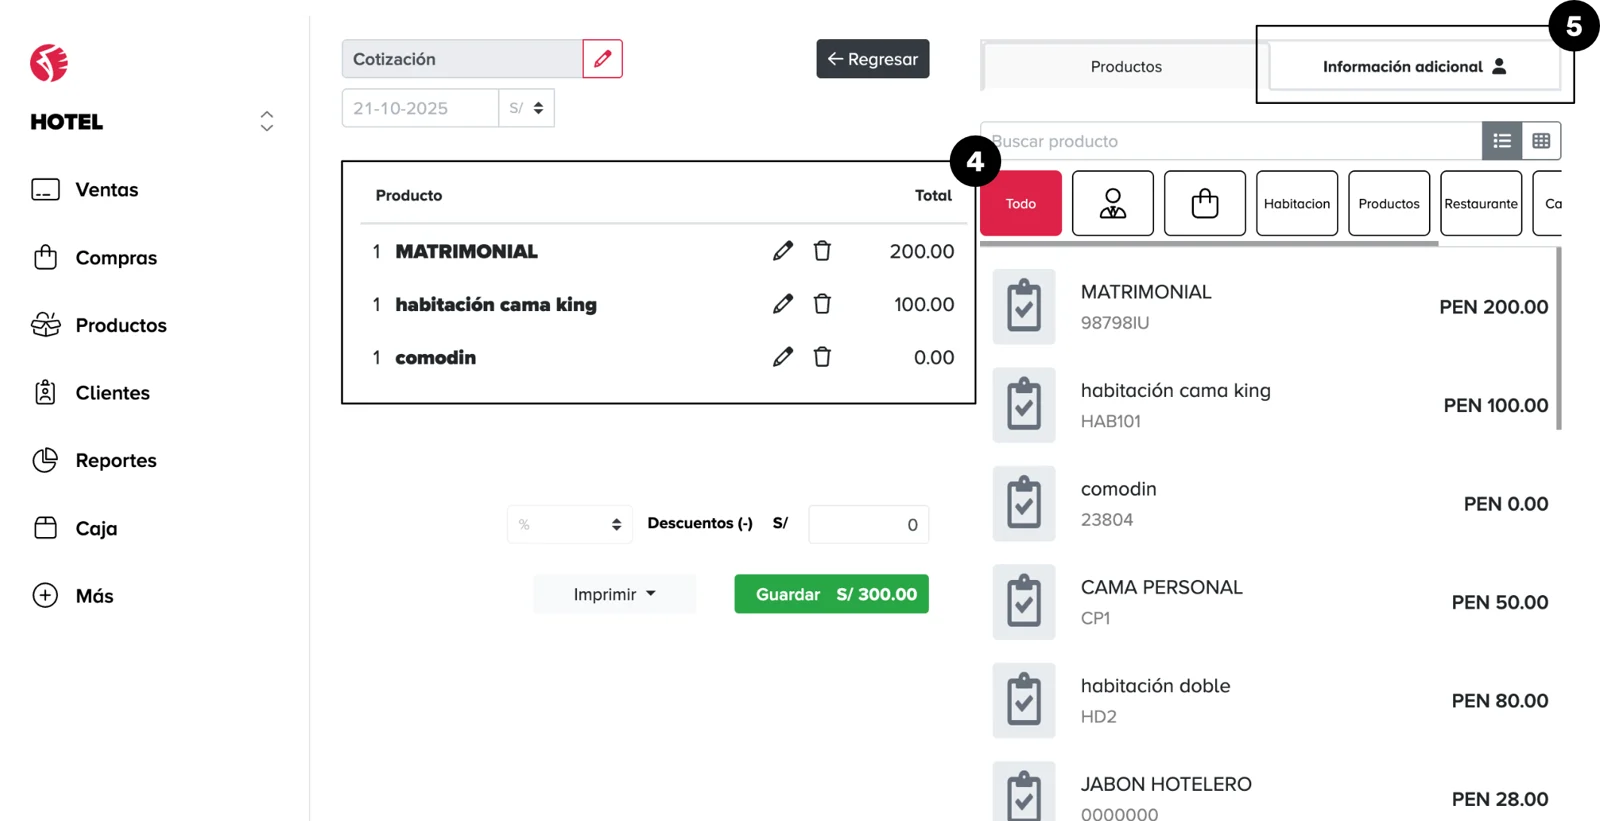
Task: Focus the Buscar producto search field
Action: (1230, 141)
